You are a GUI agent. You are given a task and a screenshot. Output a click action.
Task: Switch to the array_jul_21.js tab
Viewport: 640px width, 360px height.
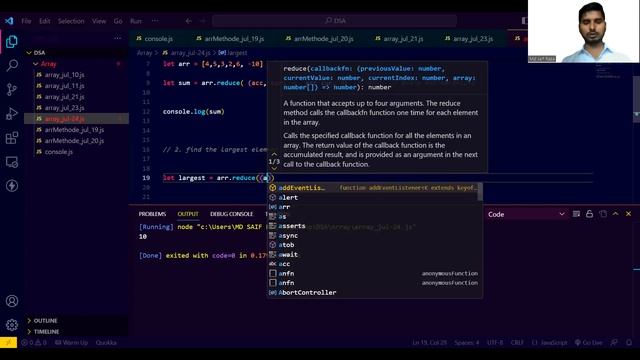point(400,39)
